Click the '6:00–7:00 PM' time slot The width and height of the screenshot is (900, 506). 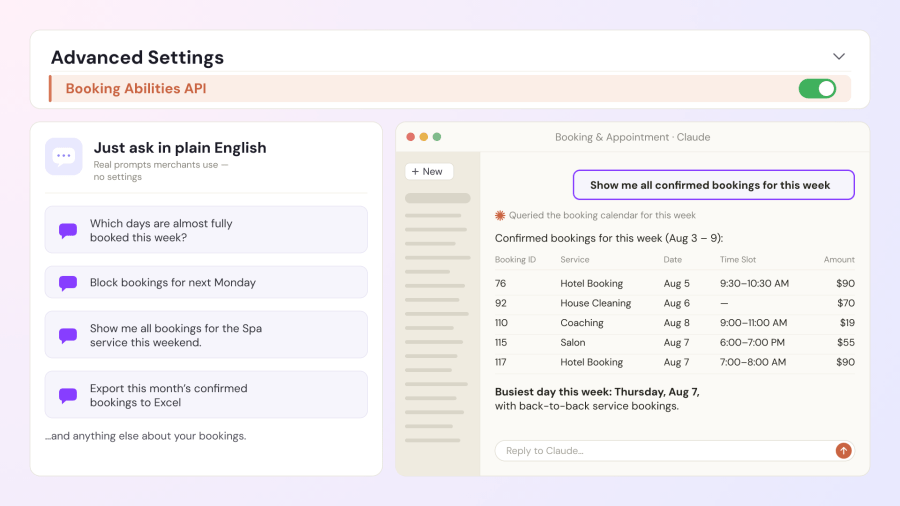pos(752,342)
